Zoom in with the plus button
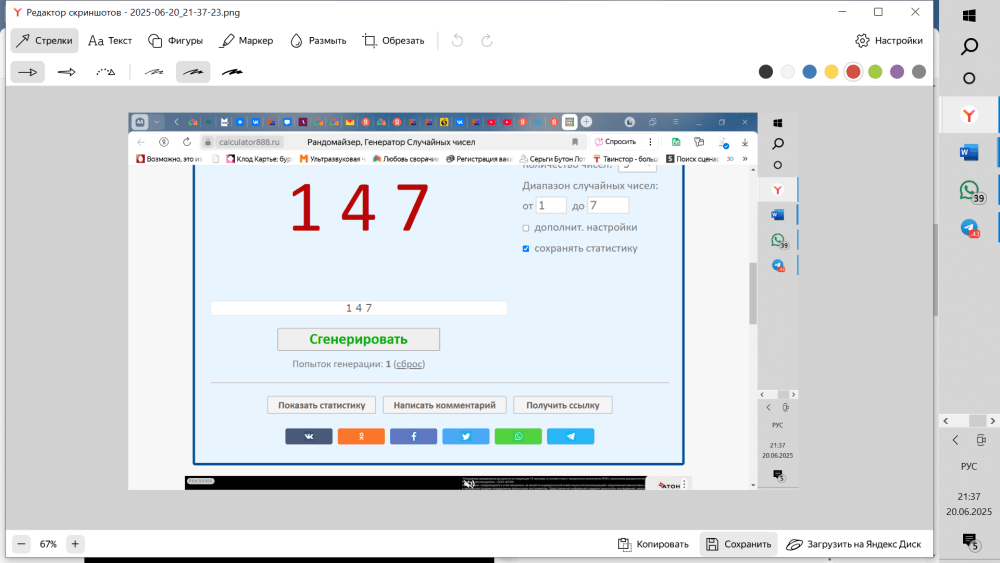1000x563 pixels. 75,544
